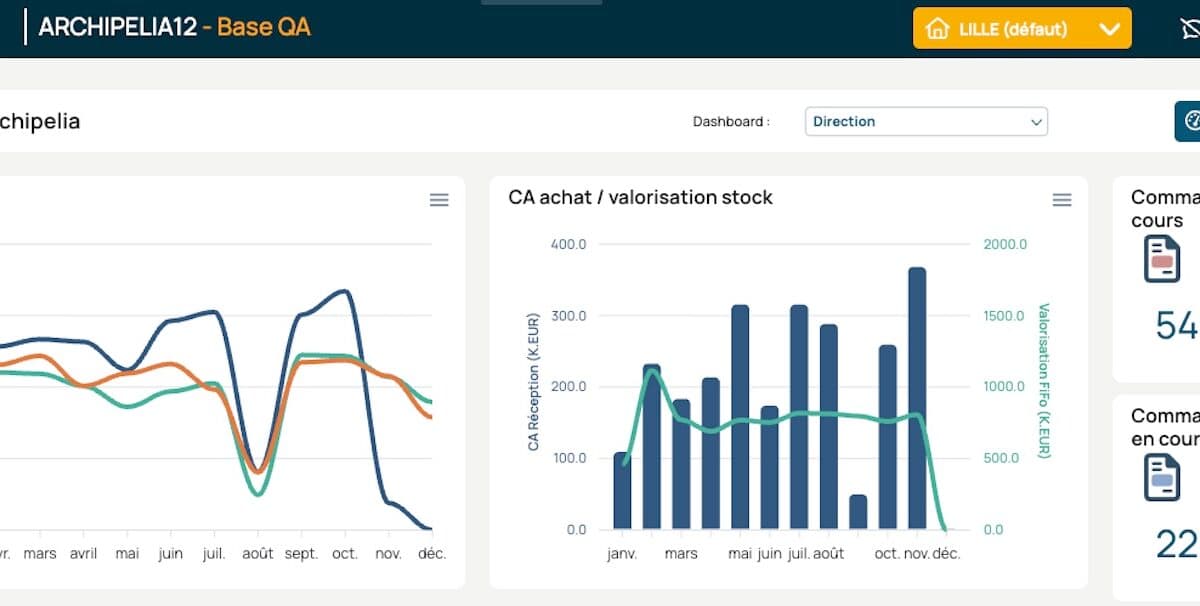
Task: Click the janv. bar in the CA achat chart
Action: coord(622,490)
